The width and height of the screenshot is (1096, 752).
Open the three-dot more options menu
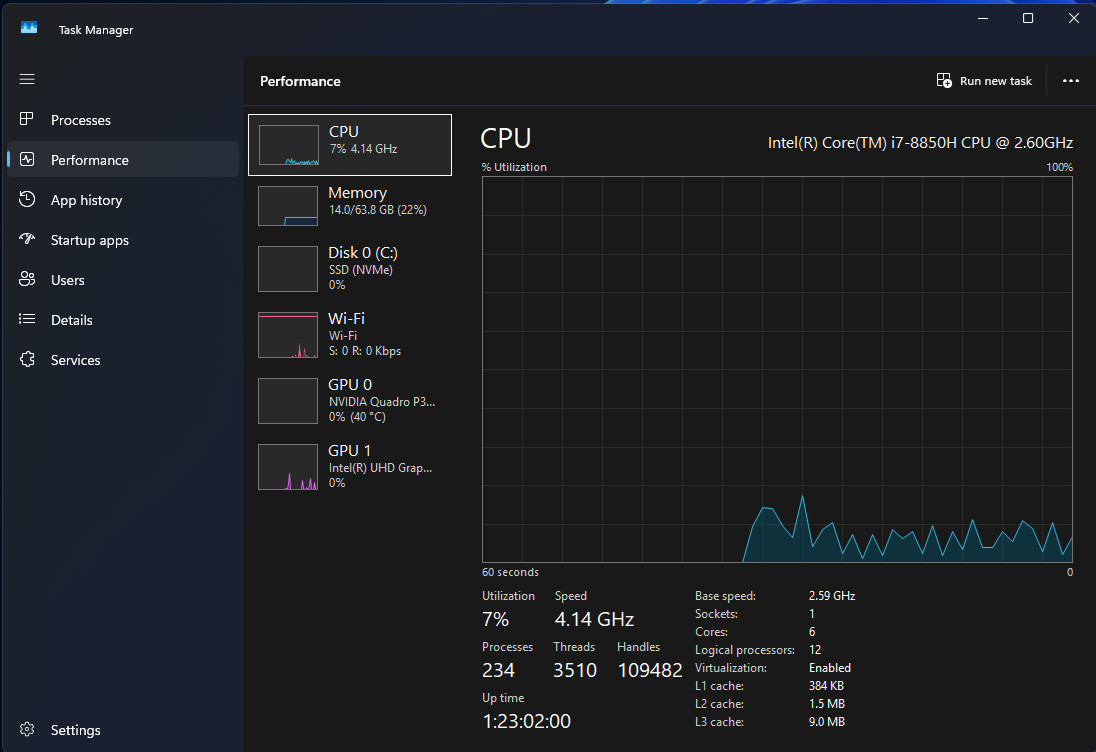coord(1070,81)
